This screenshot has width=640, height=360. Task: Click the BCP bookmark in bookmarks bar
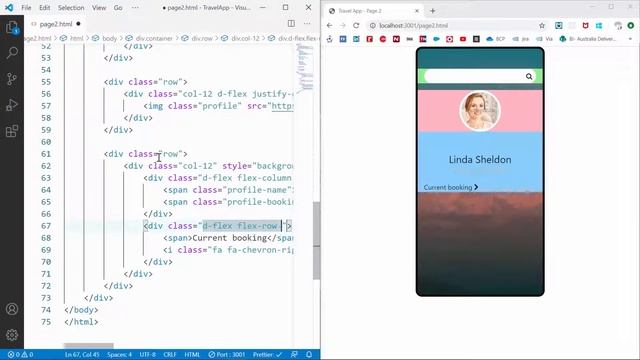coord(496,39)
